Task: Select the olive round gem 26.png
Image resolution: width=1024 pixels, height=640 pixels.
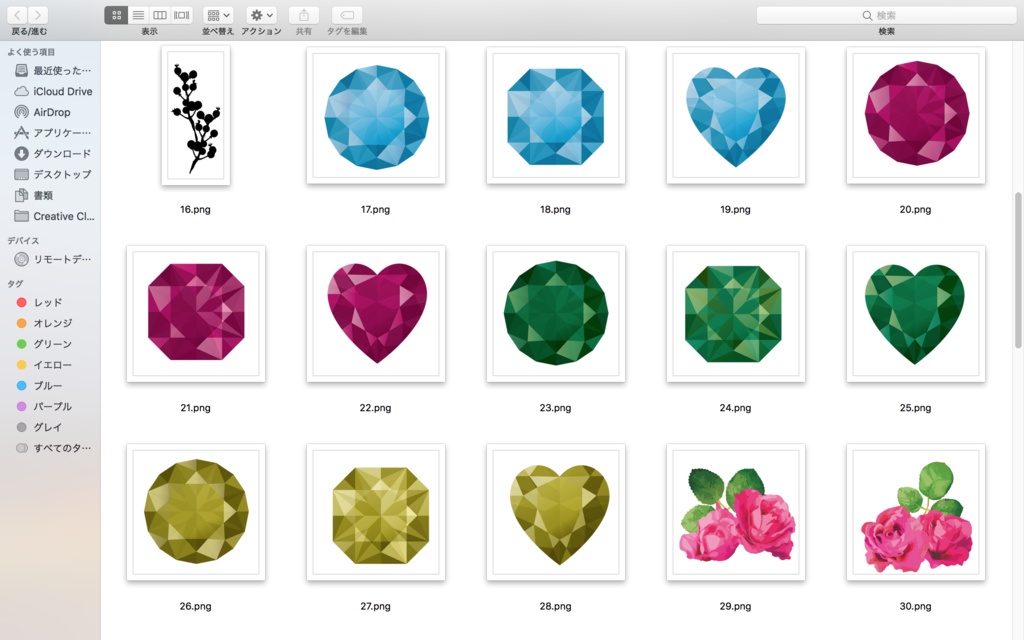Action: coord(196,512)
